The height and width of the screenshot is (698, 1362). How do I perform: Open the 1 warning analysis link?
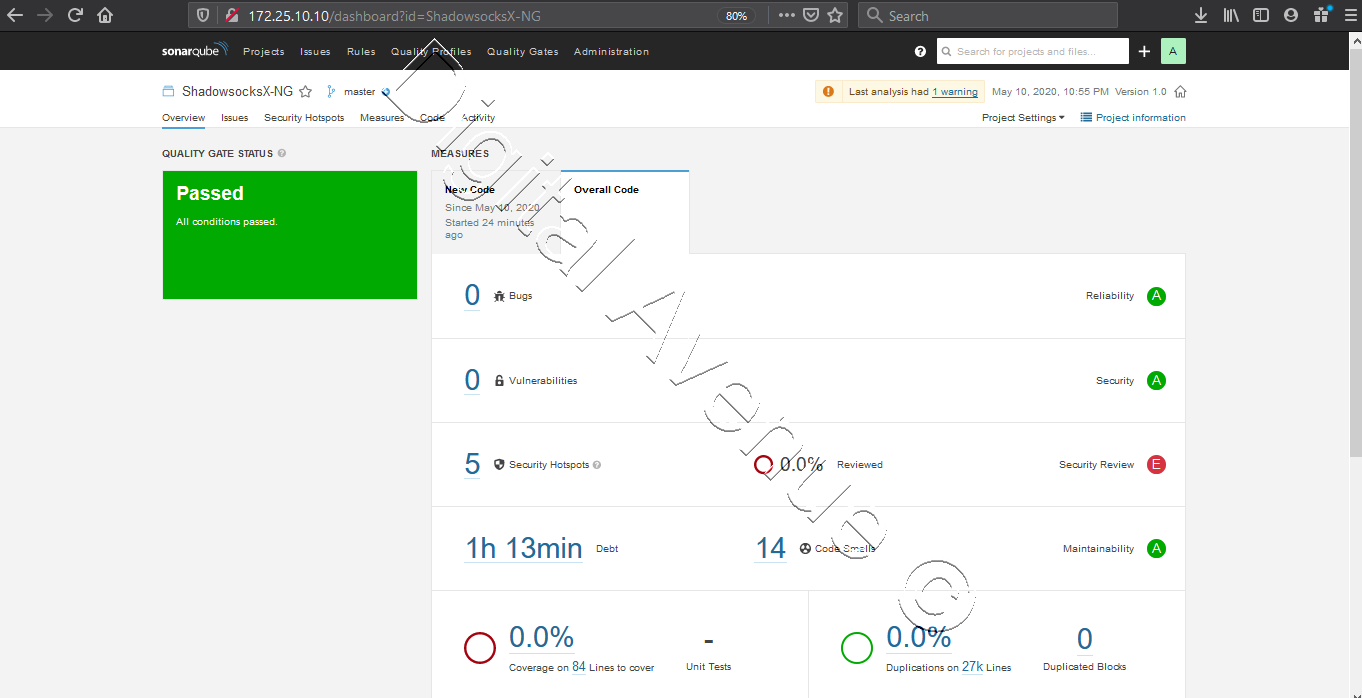click(955, 91)
